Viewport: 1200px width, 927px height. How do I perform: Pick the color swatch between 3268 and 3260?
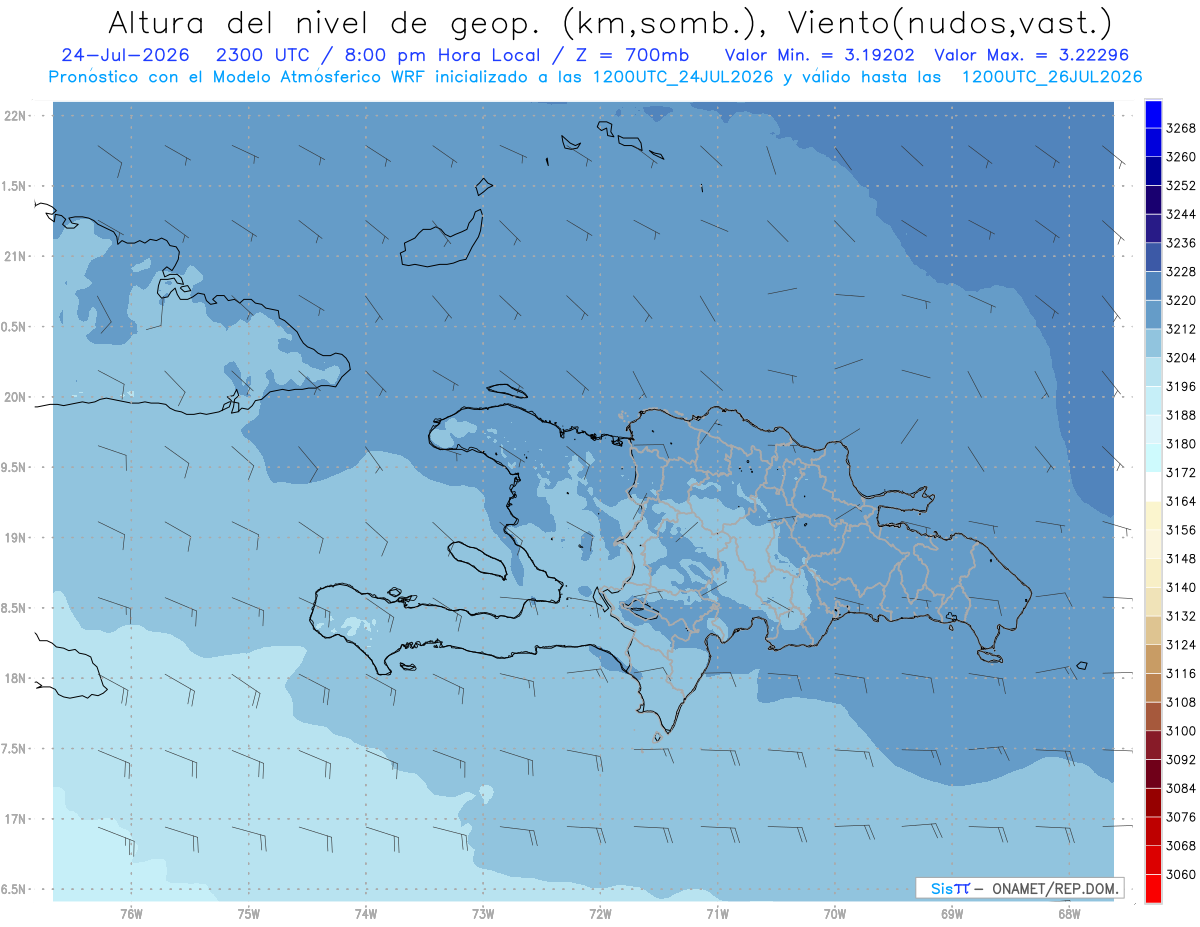(1153, 143)
